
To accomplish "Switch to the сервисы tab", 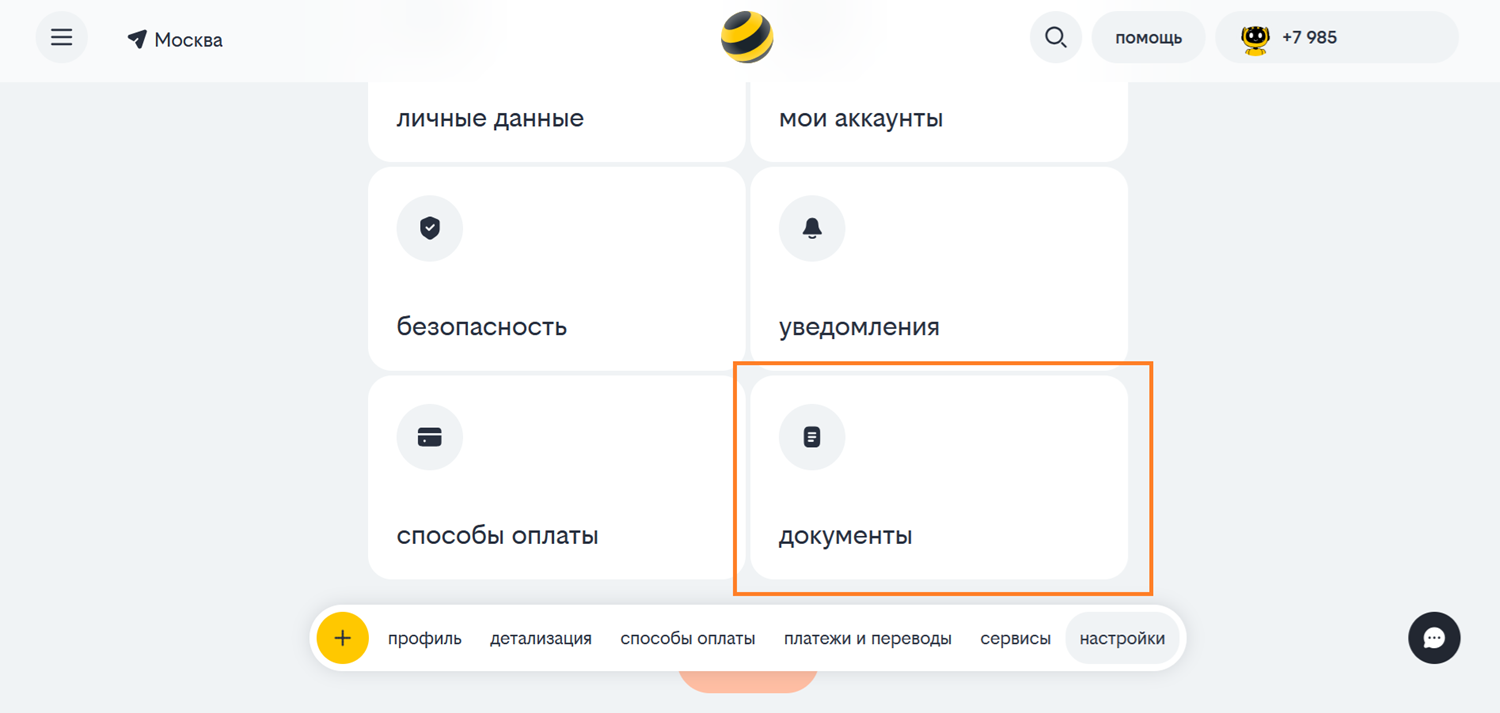I will (x=1016, y=638).
